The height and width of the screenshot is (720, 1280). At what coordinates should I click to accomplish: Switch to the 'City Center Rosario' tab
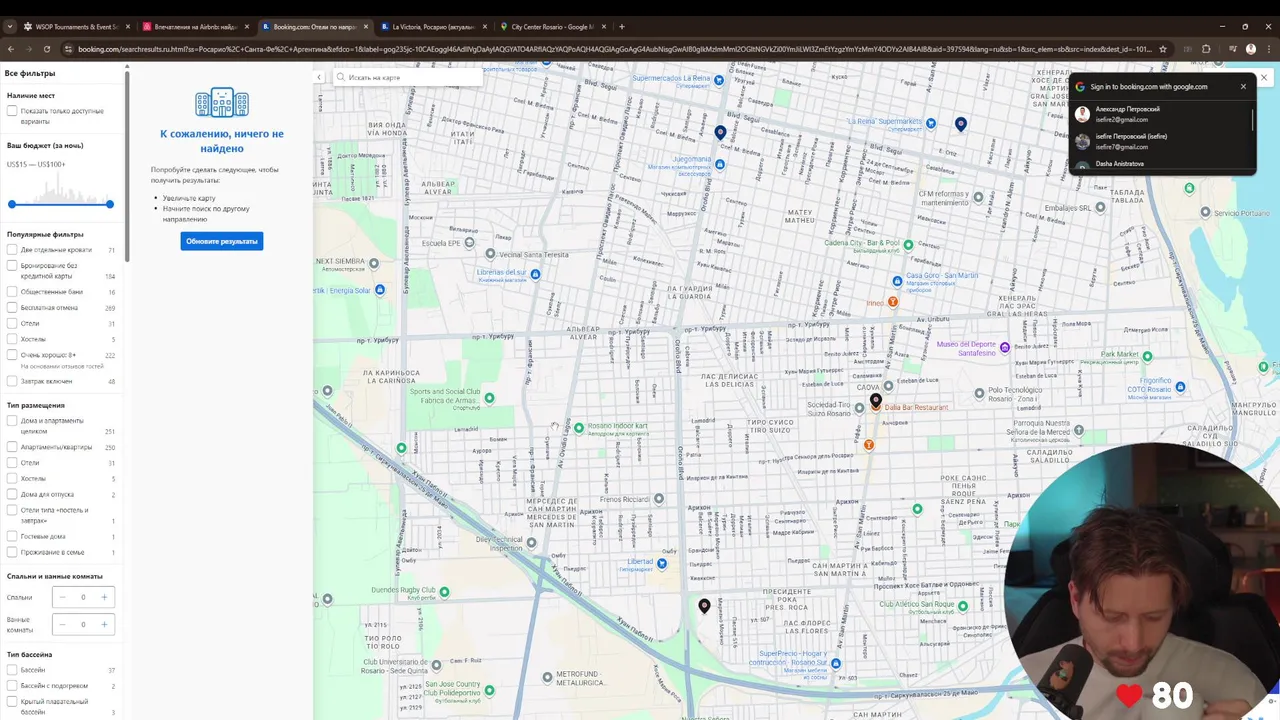552,26
